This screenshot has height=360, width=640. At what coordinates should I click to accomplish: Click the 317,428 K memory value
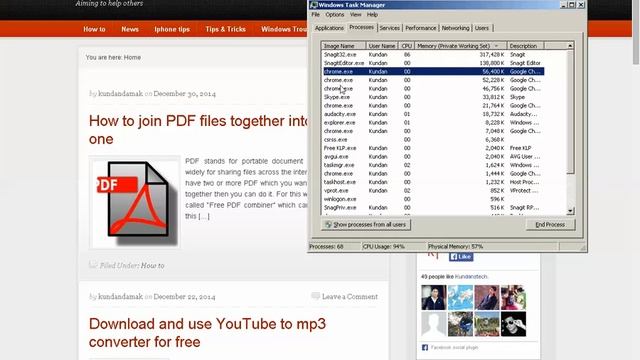[491, 54]
